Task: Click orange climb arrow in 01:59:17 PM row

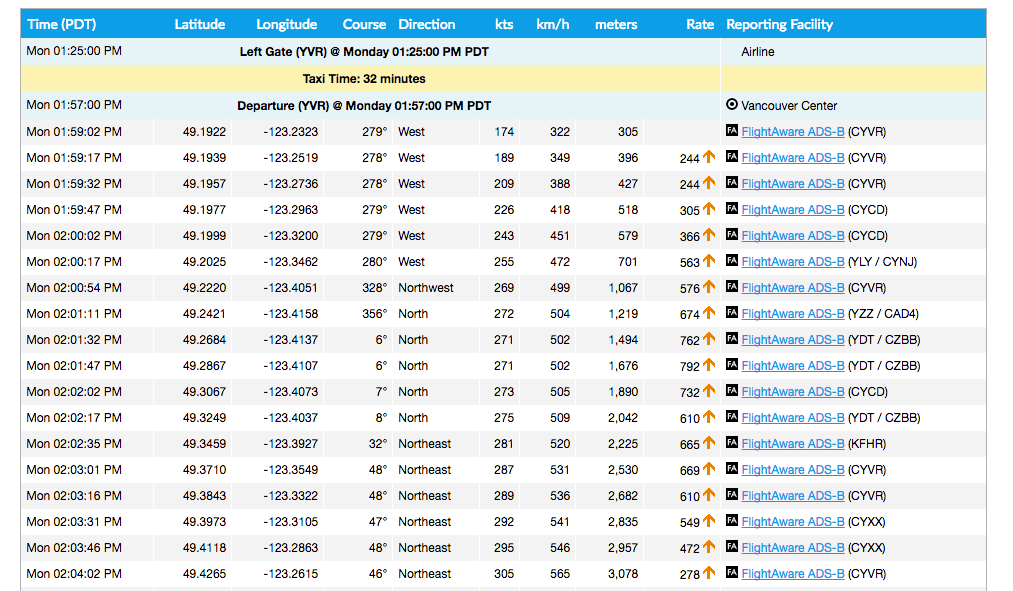Action: (x=709, y=157)
